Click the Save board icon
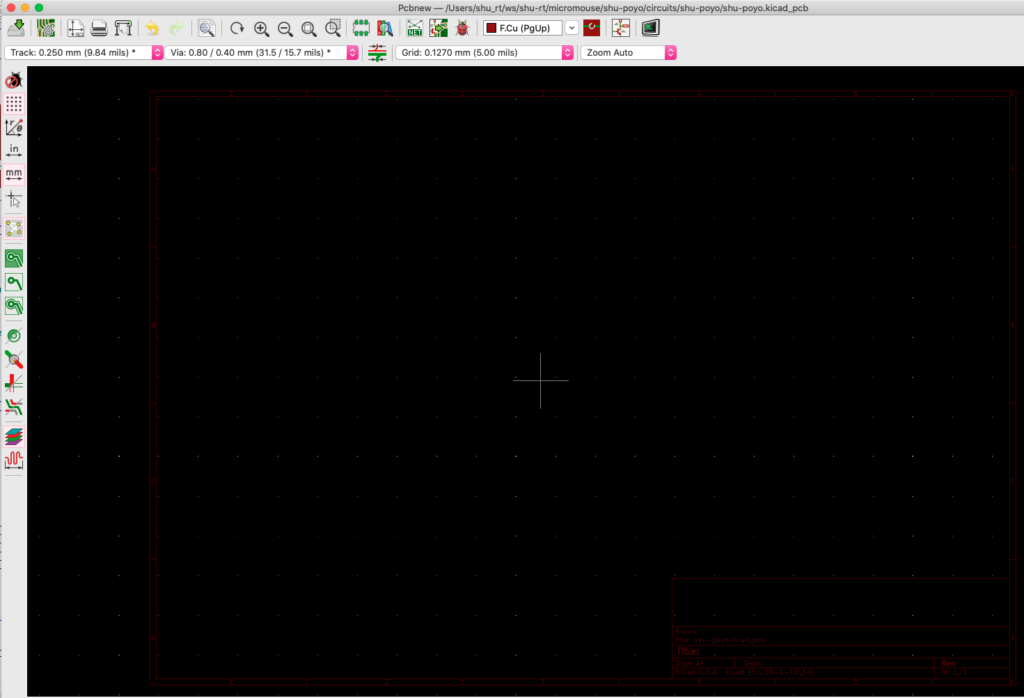 [16, 28]
